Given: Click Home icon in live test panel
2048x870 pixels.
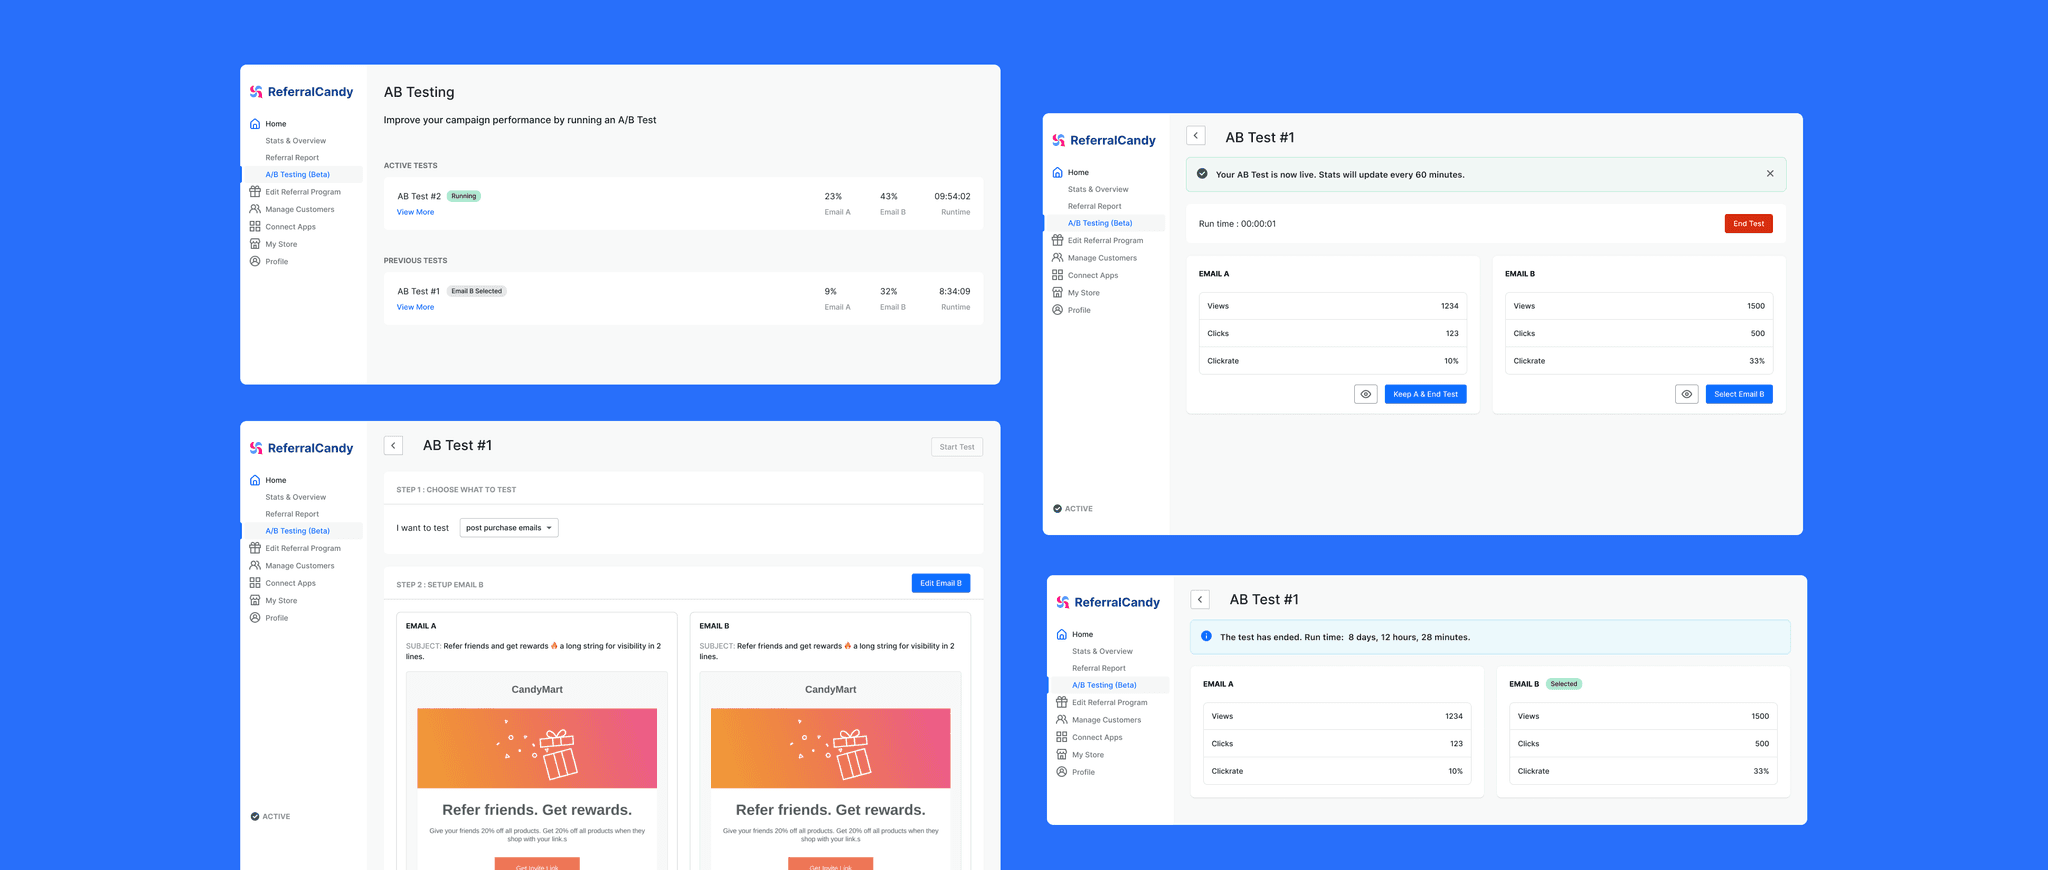Looking at the screenshot, I should [x=1057, y=172].
